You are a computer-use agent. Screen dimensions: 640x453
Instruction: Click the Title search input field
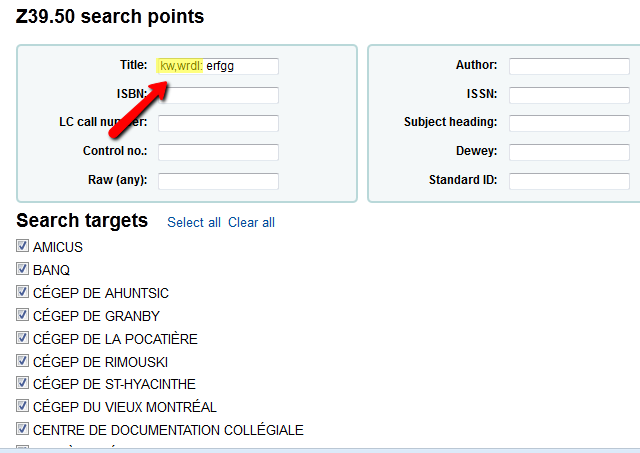coord(240,66)
